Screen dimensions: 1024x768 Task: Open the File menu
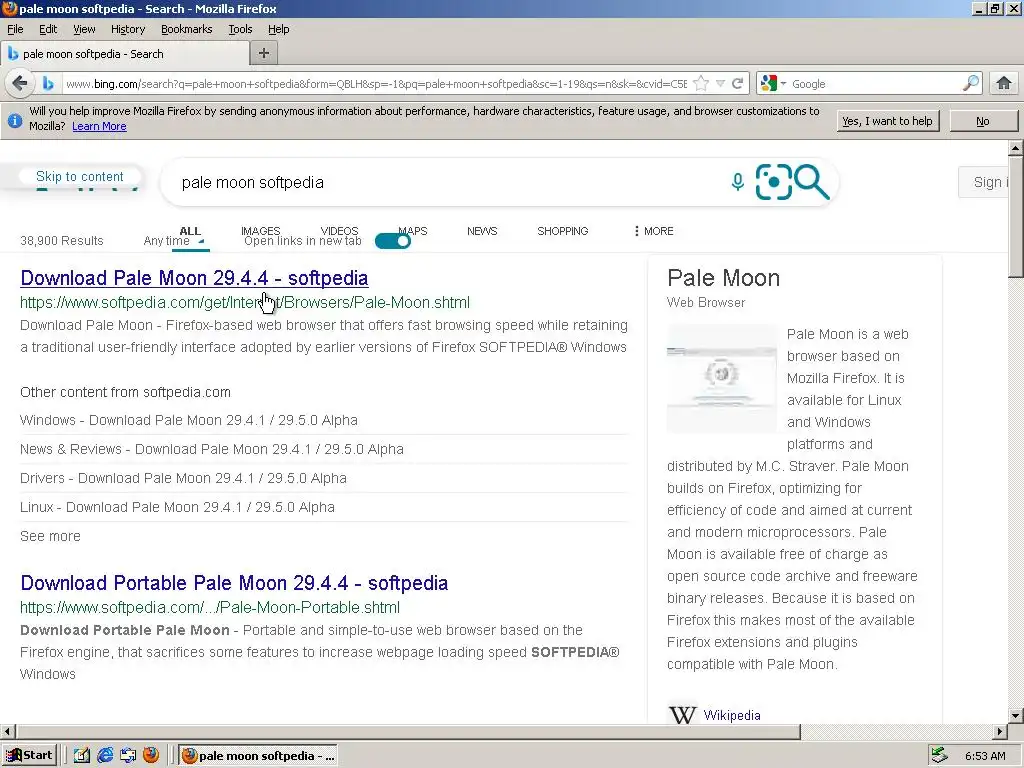[15, 29]
